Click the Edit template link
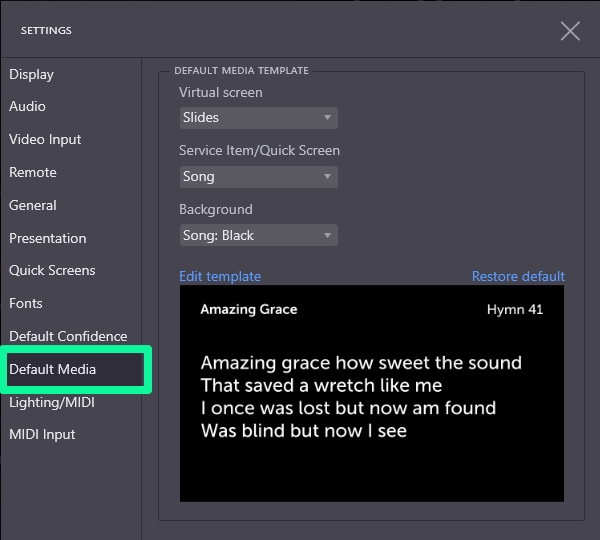This screenshot has width=600, height=540. [x=220, y=276]
